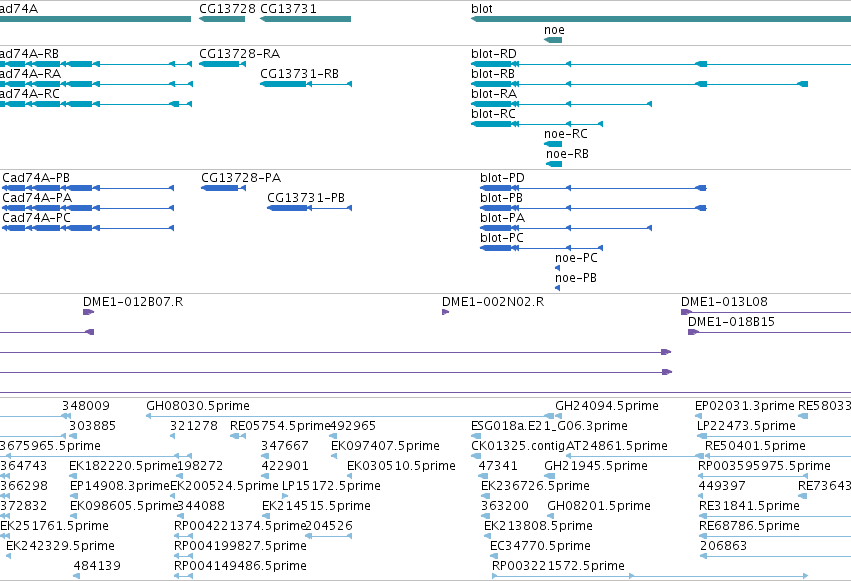Click the 303885 feature label
The height and width of the screenshot is (581, 851).
(x=92, y=426)
